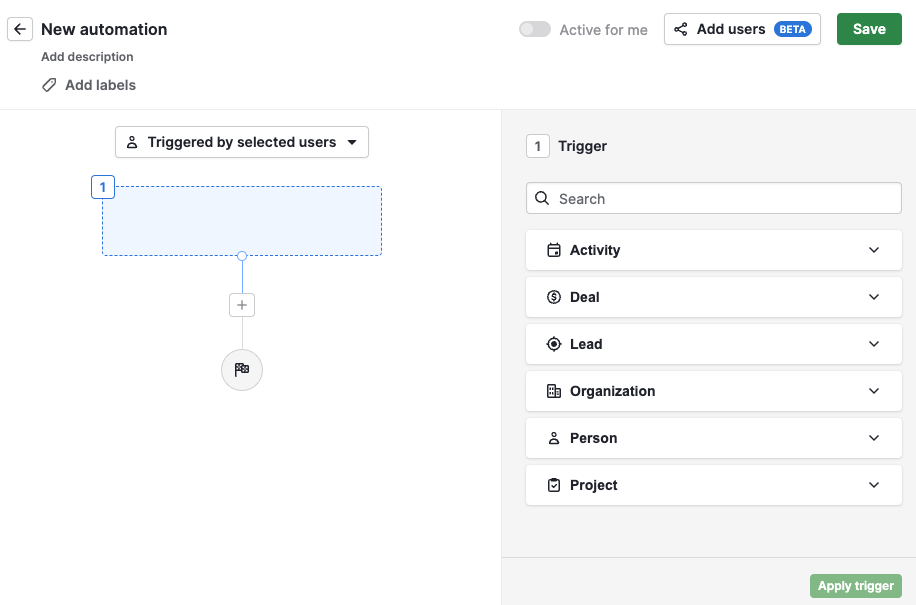
Task: Open the Triggered by selected users dropdown
Action: [241, 142]
